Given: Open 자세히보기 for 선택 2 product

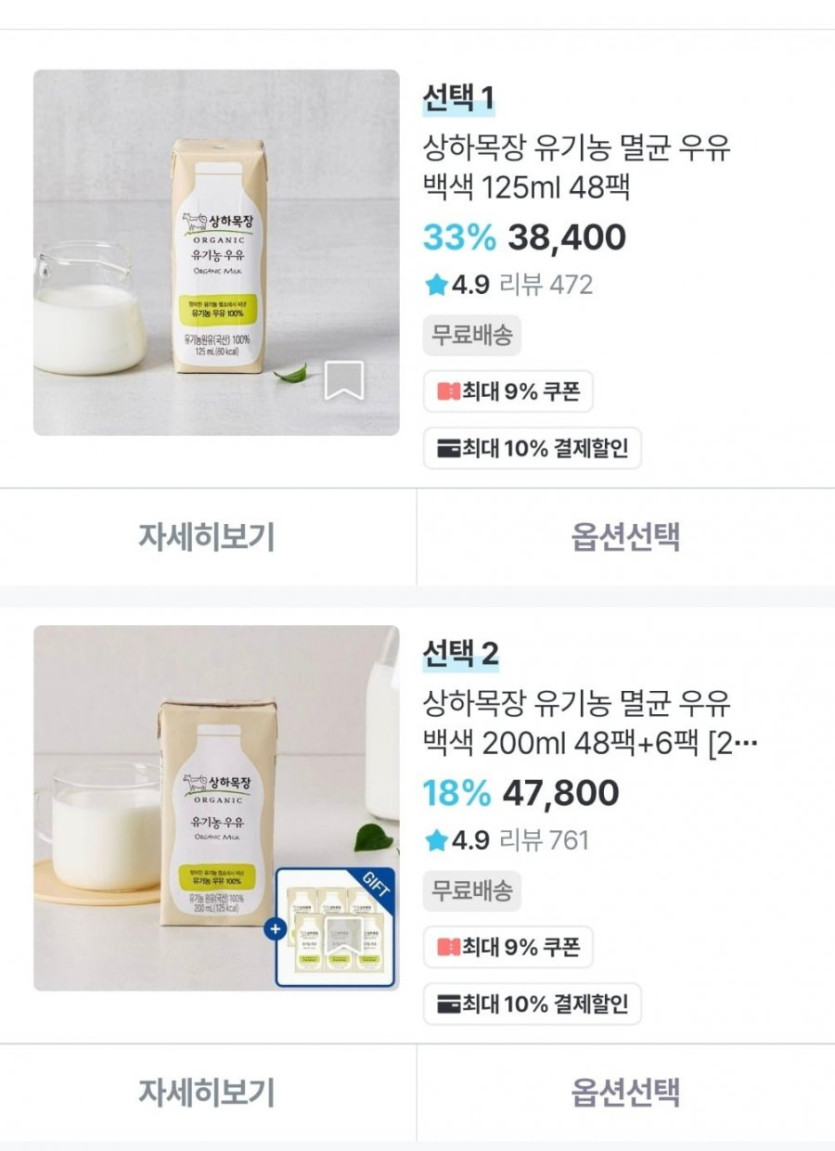Looking at the screenshot, I should click(208, 1093).
